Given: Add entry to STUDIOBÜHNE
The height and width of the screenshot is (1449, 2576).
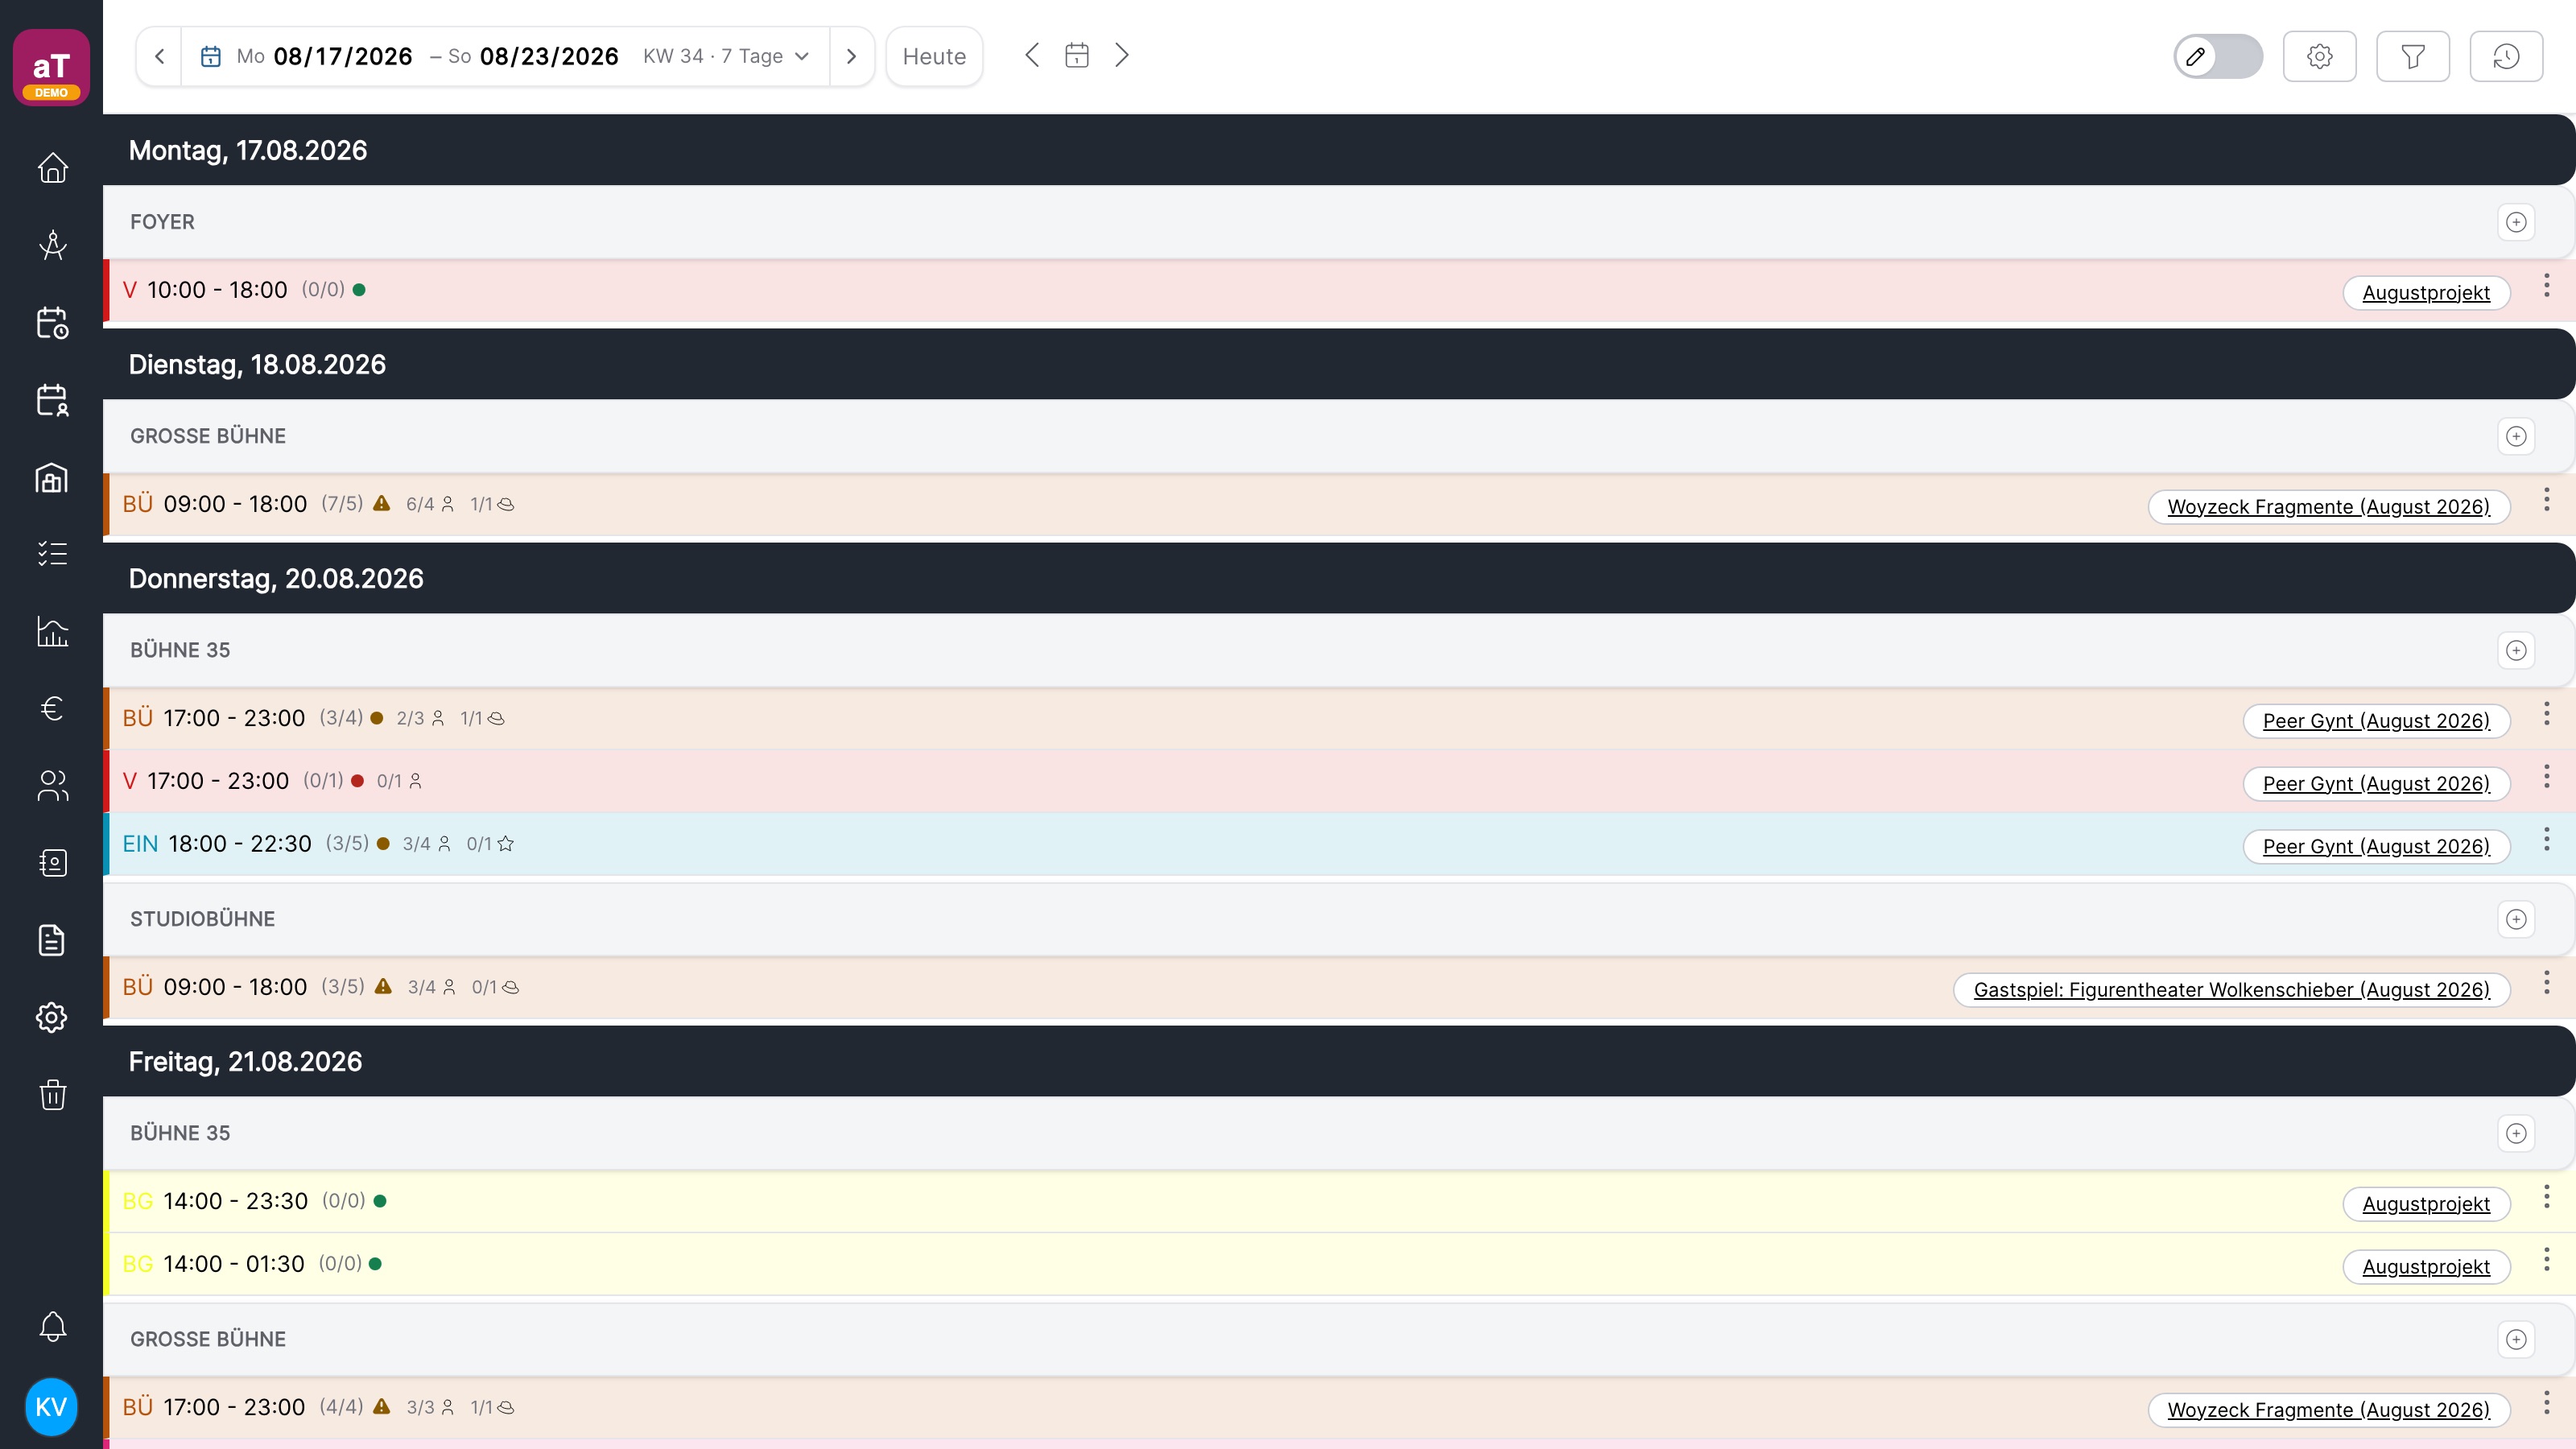Looking at the screenshot, I should coord(2516,919).
